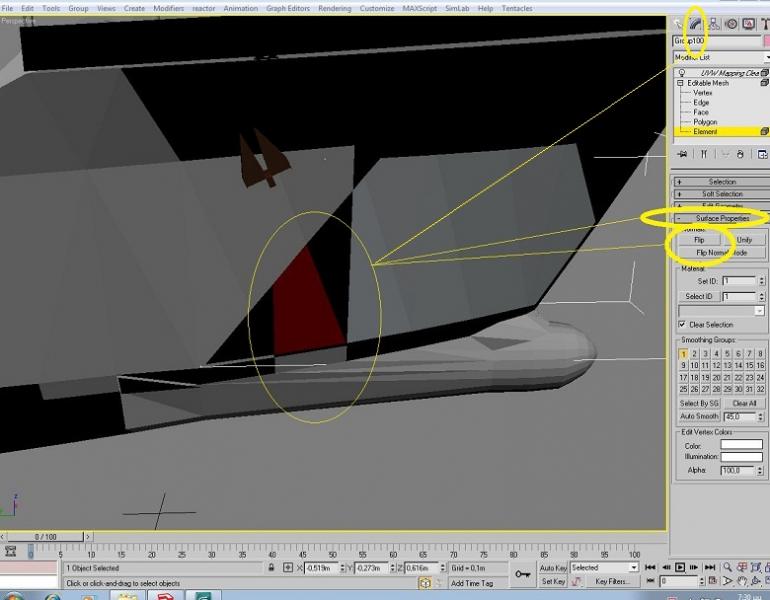The width and height of the screenshot is (770, 600).
Task: Open the Create command panel tab
Action: coord(679,24)
